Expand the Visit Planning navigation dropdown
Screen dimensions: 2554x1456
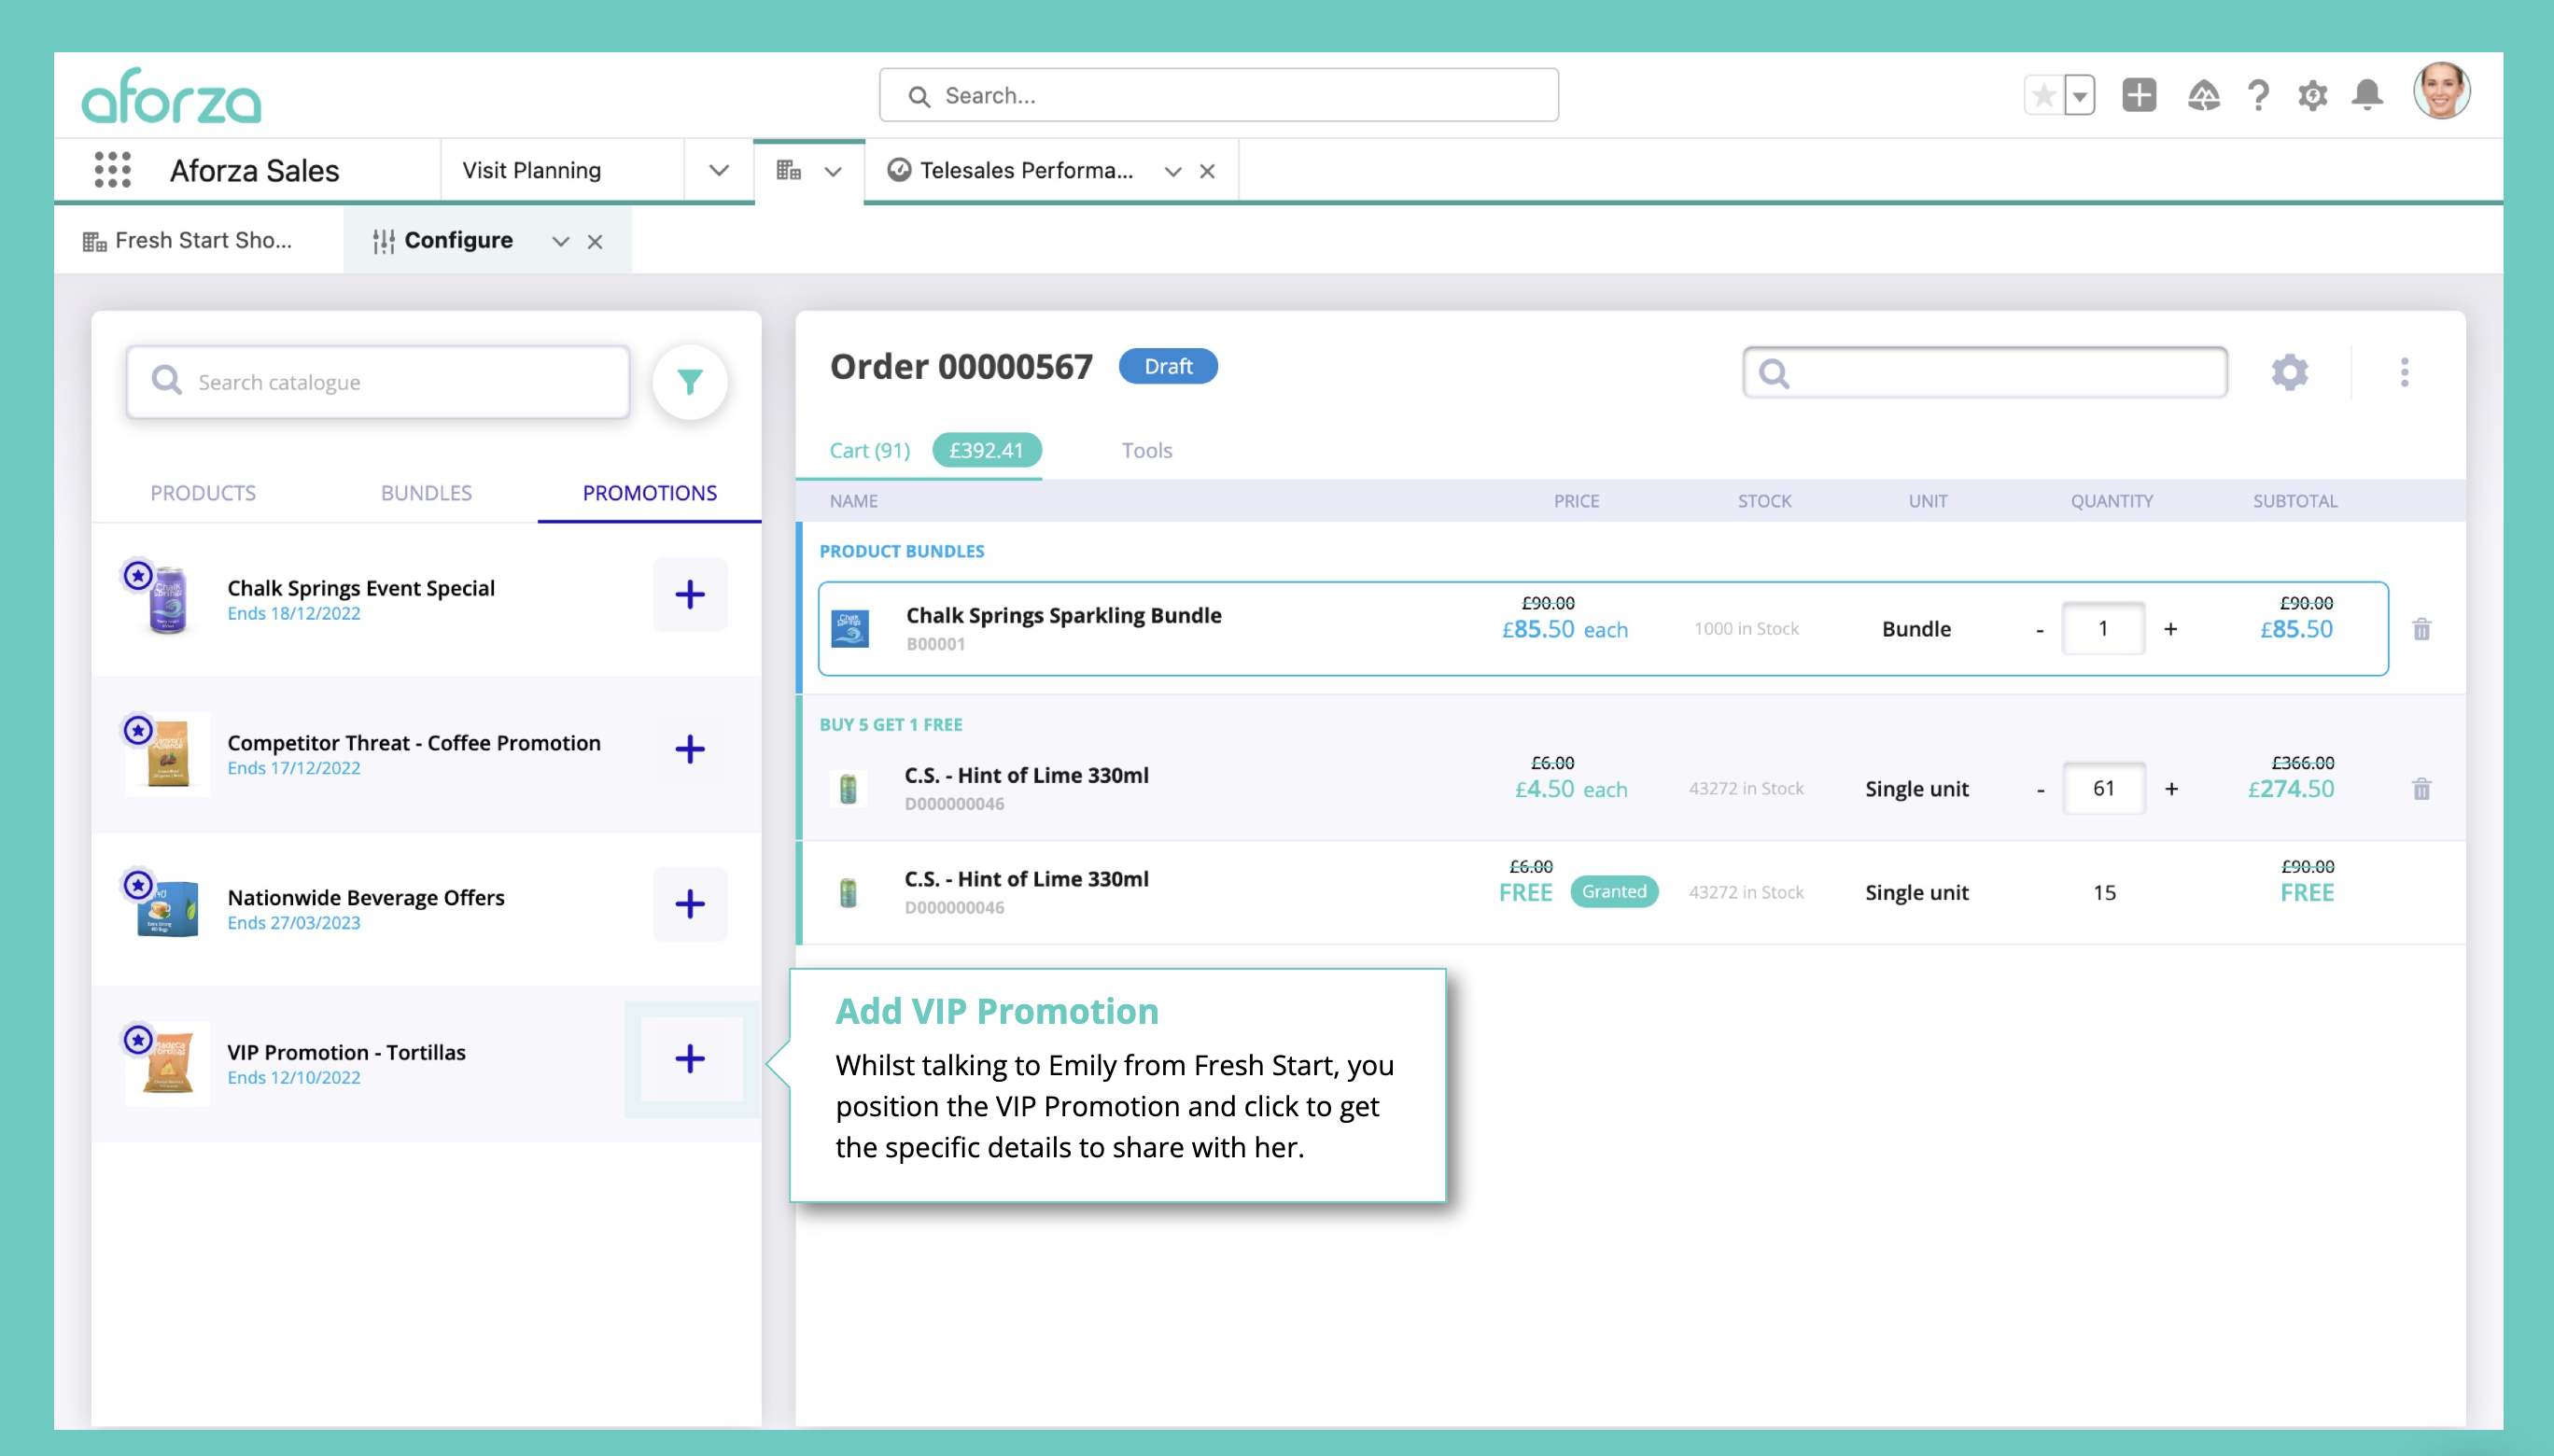pyautogui.click(x=718, y=170)
